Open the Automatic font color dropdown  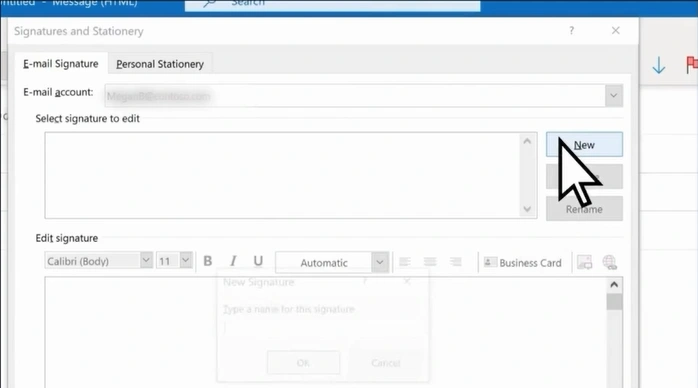(x=380, y=262)
